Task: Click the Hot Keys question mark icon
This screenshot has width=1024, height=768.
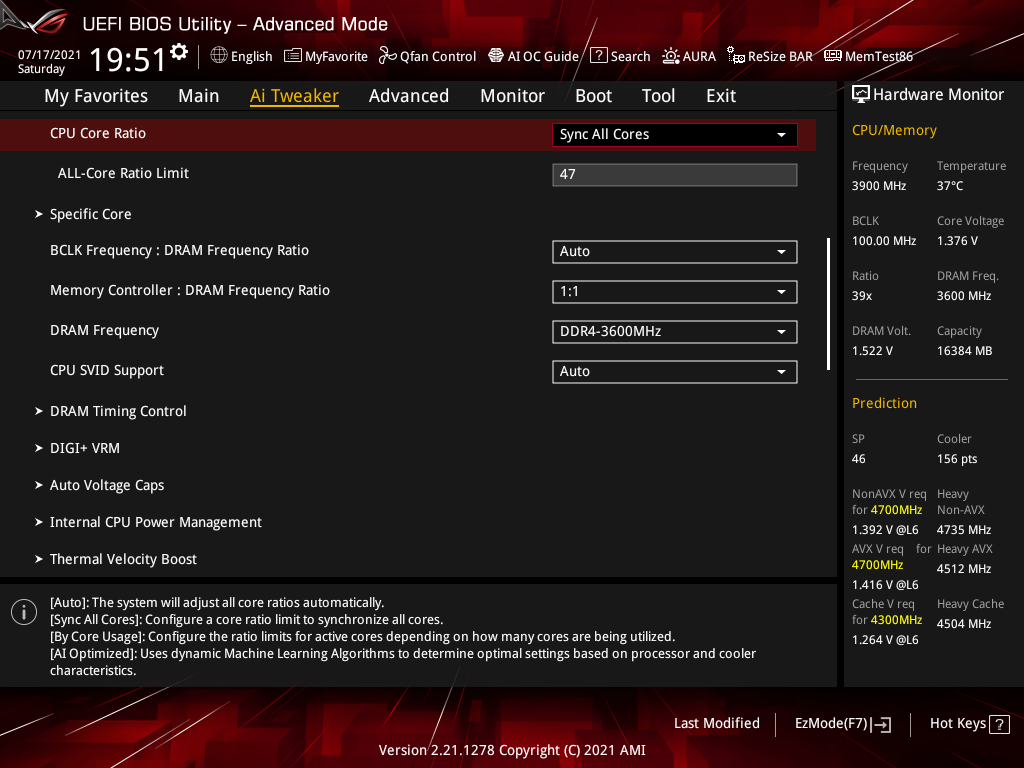Action: point(999,724)
